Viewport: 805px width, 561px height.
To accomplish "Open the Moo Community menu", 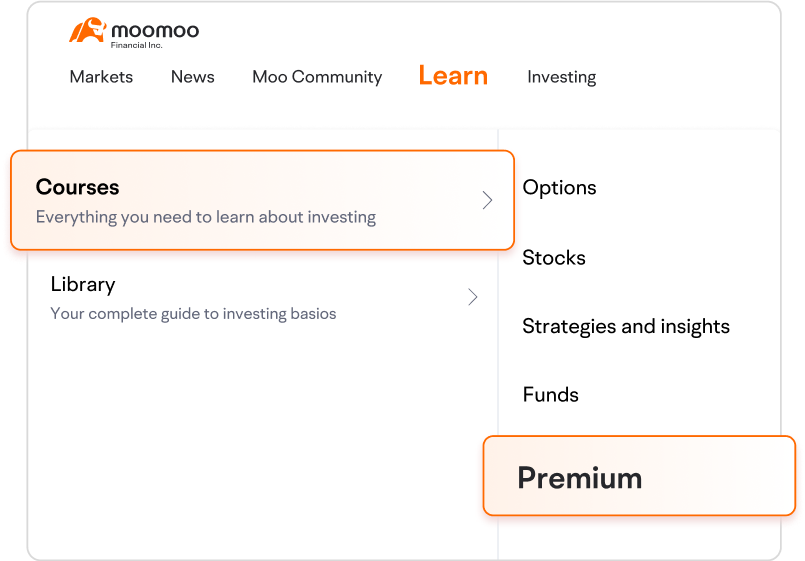I will 317,77.
